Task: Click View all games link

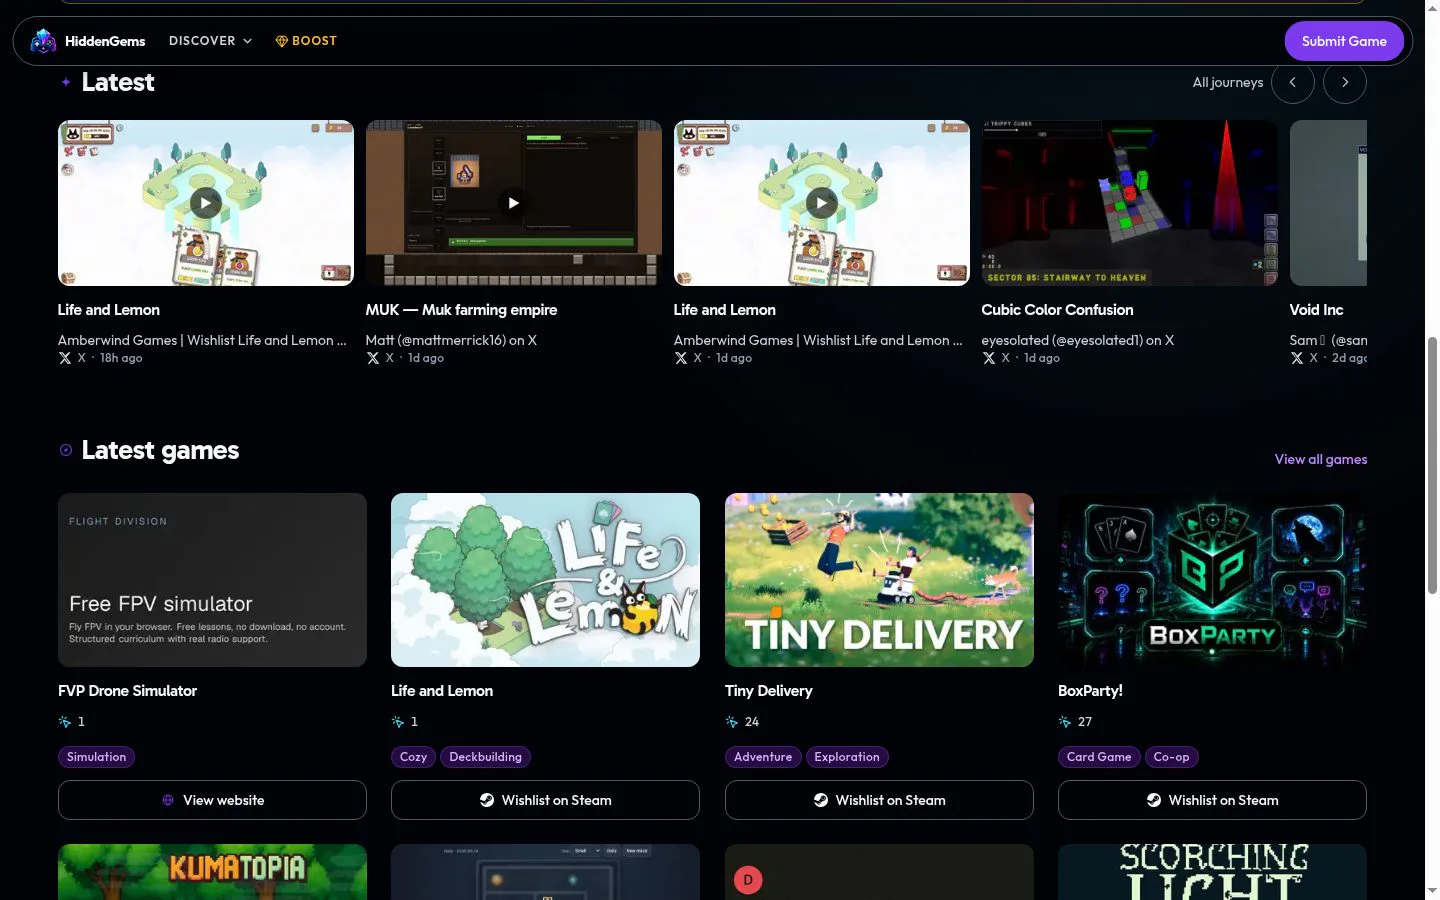Action: 1321,459
